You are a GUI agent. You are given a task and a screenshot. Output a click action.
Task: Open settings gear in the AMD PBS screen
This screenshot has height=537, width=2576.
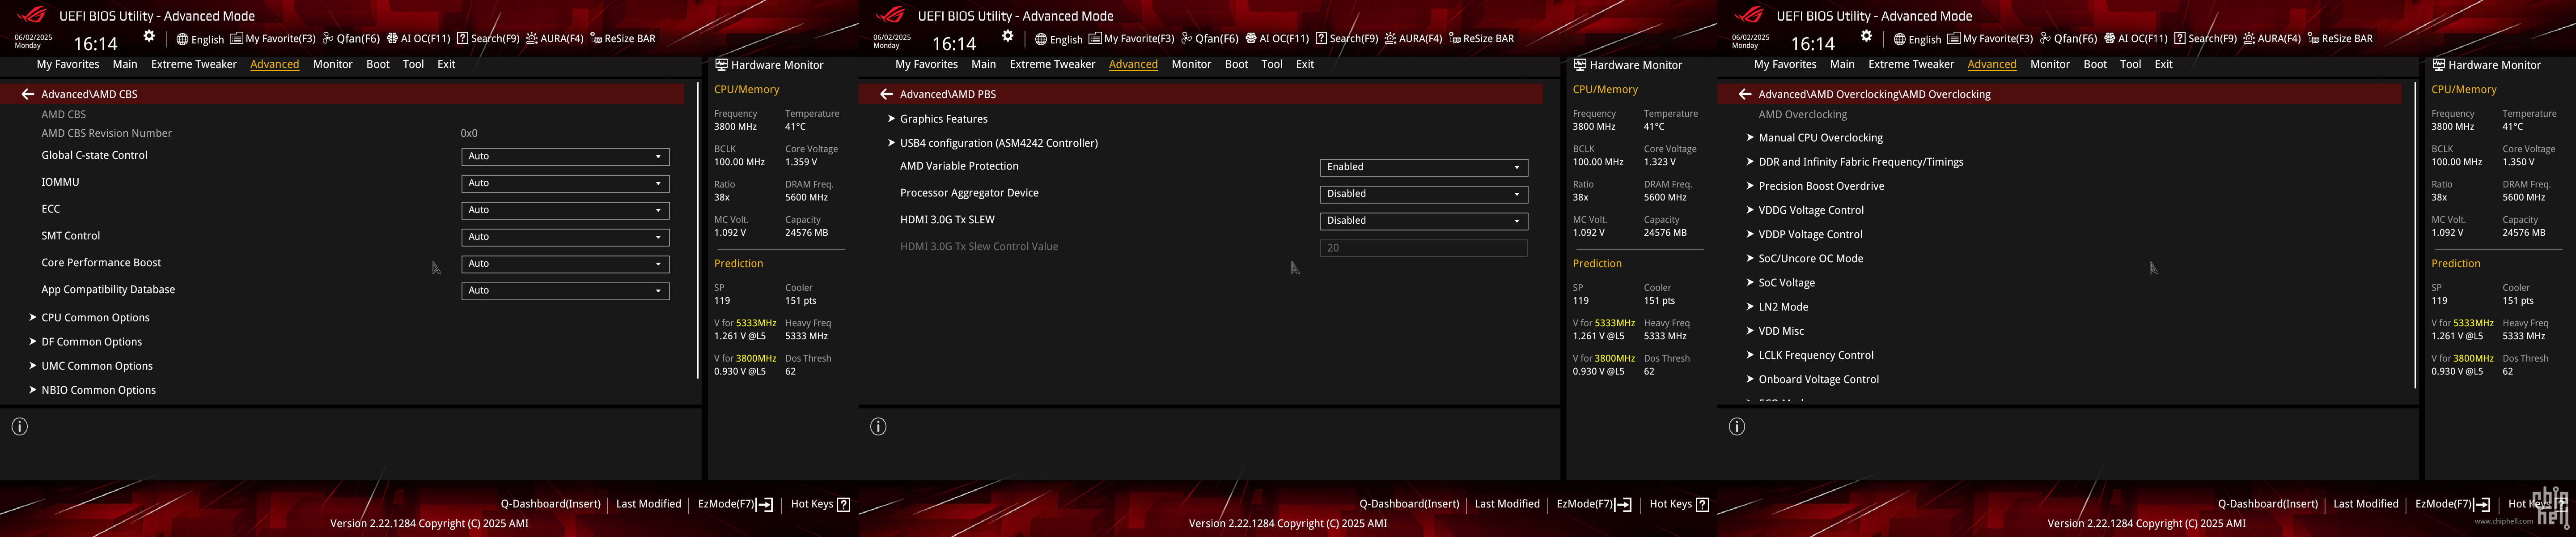click(x=1008, y=36)
